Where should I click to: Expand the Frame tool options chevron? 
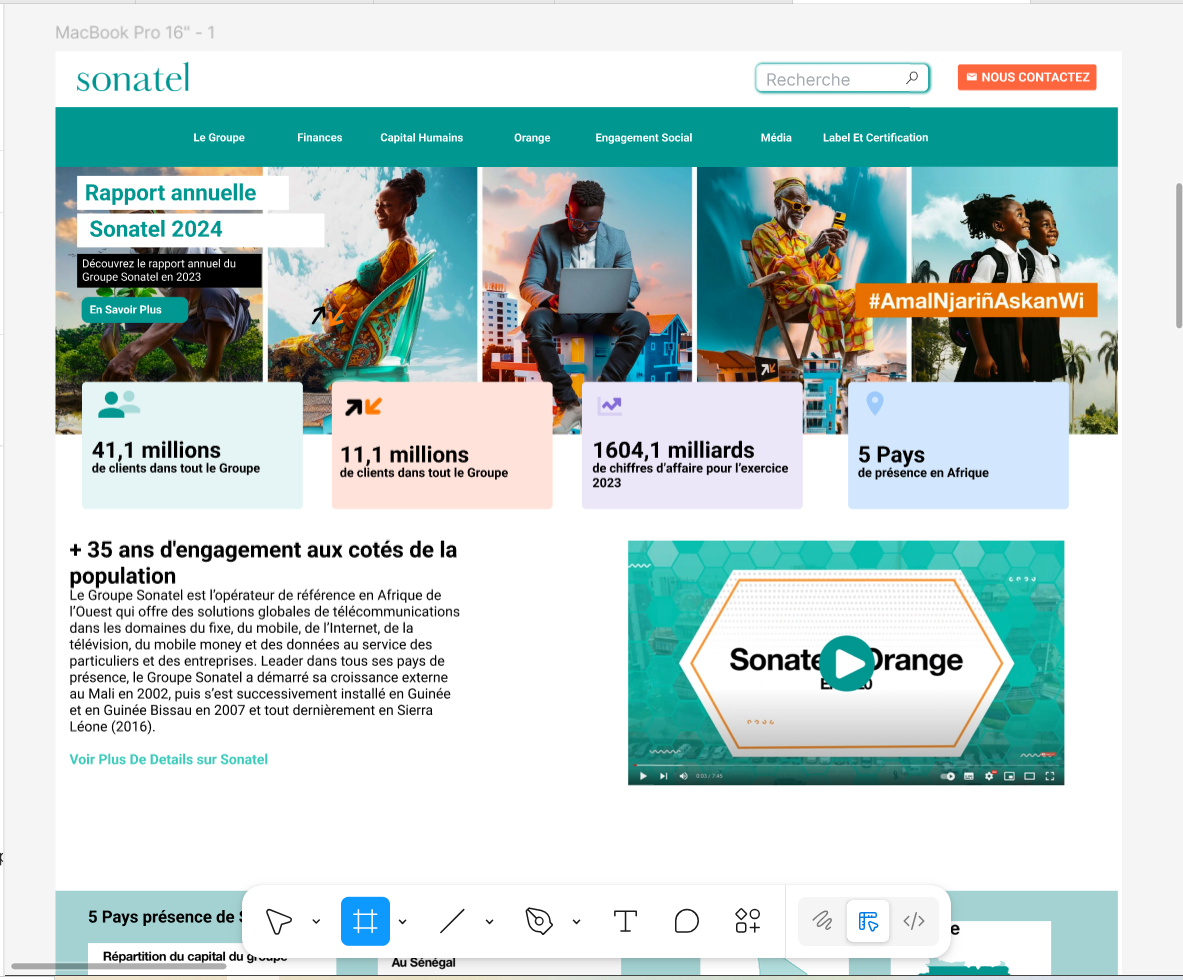[403, 921]
